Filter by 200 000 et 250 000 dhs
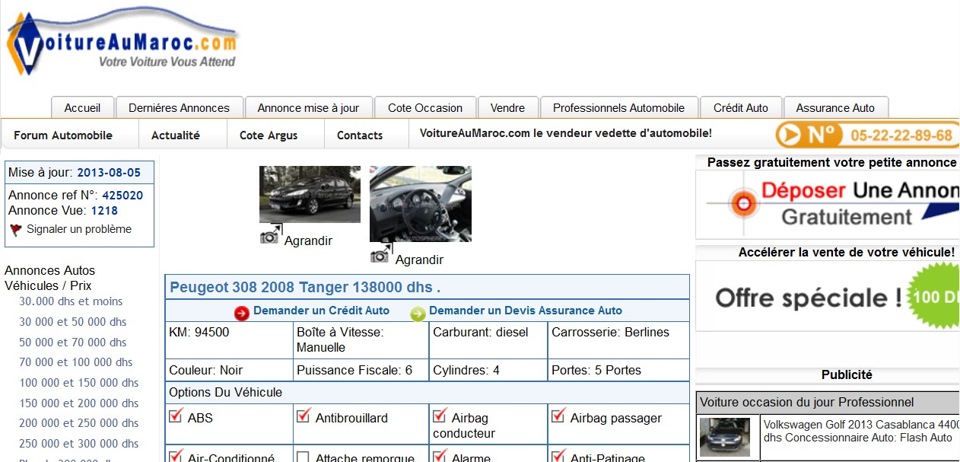Screen dimensions: 960x462 pos(79,423)
